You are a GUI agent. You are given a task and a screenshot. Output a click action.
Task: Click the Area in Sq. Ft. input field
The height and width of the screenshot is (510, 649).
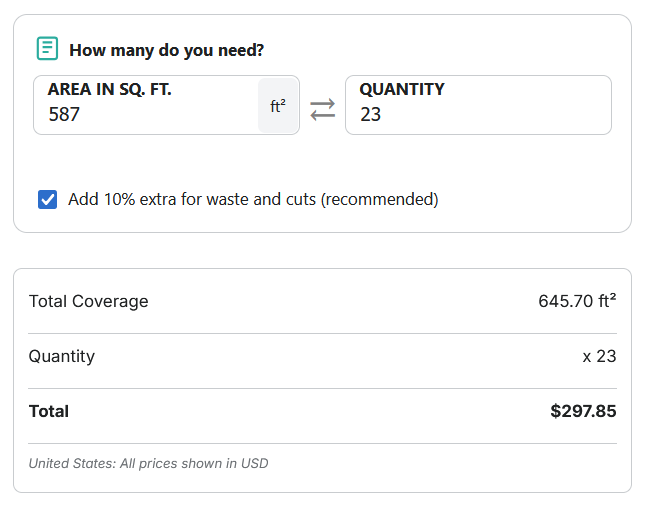tap(166, 105)
